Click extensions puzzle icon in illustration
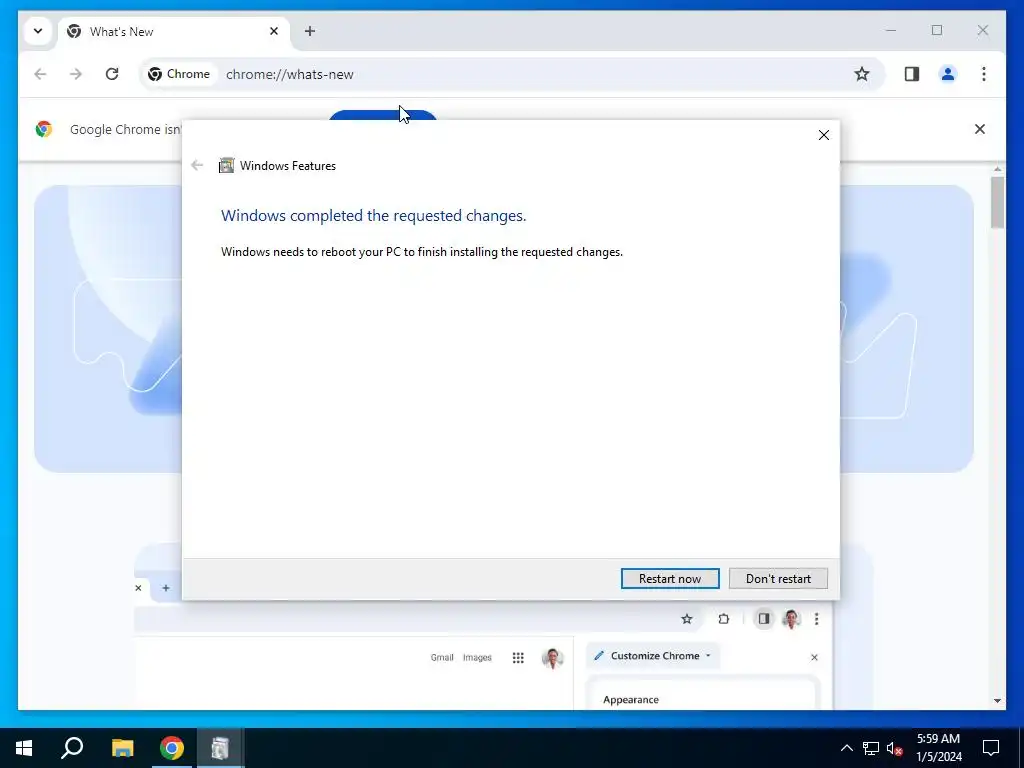 pyautogui.click(x=724, y=618)
